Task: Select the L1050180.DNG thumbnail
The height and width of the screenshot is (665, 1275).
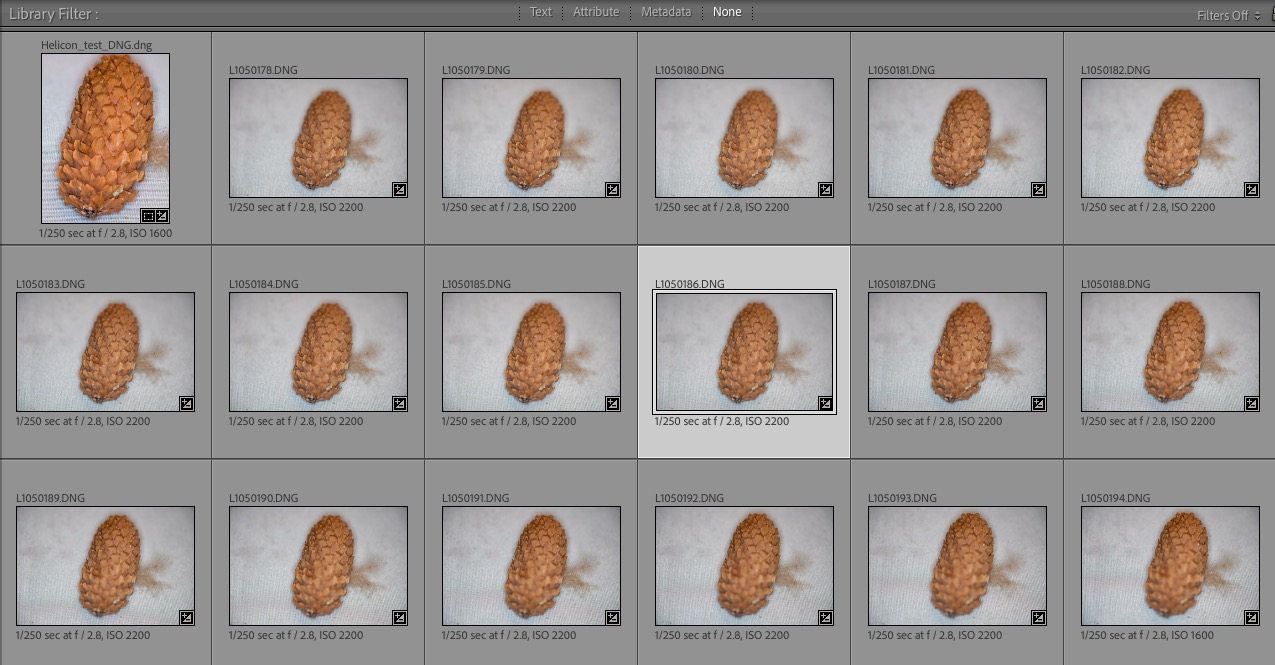Action: click(744, 138)
